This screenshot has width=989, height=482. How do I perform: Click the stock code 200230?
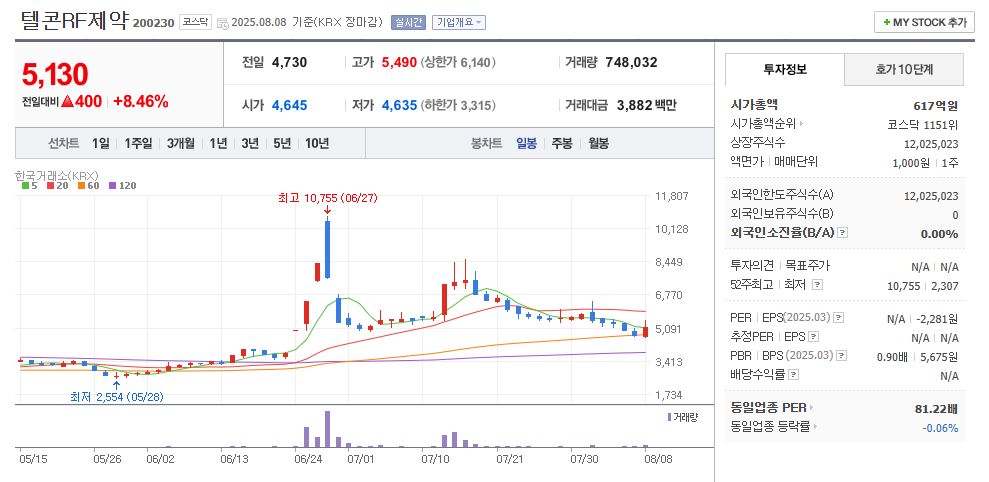pyautogui.click(x=154, y=23)
